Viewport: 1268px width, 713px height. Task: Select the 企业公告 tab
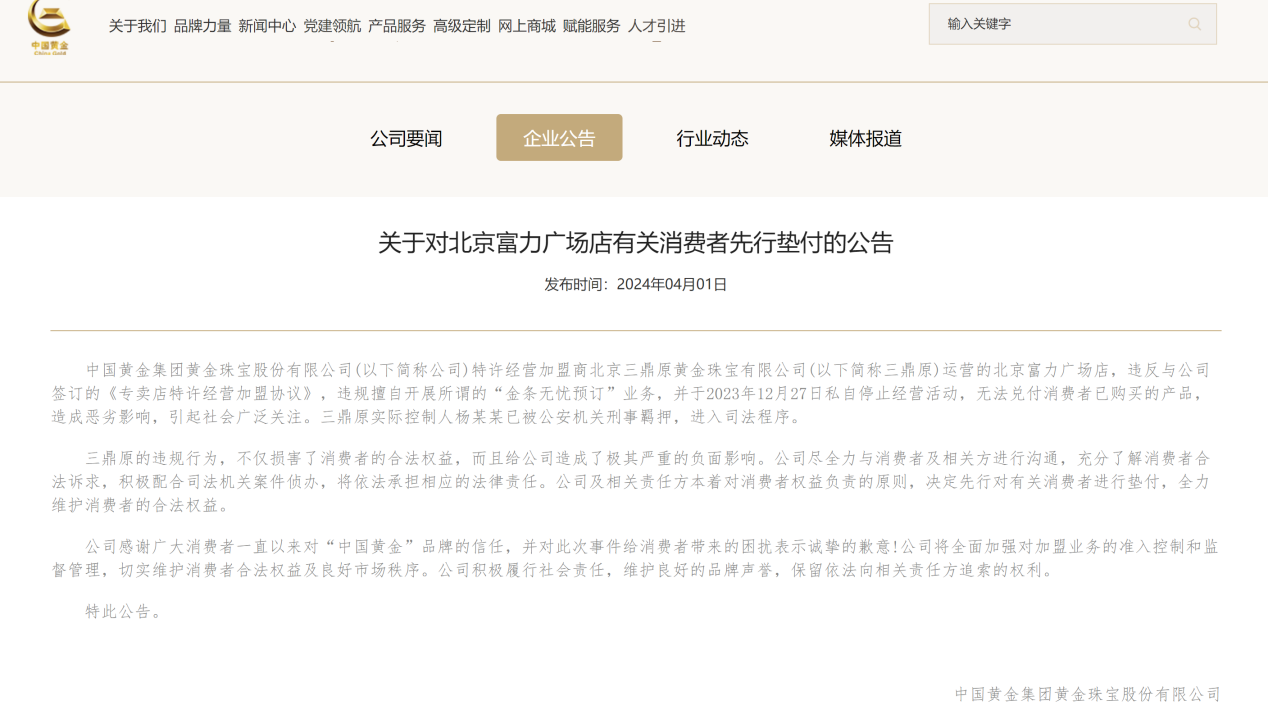(x=559, y=138)
